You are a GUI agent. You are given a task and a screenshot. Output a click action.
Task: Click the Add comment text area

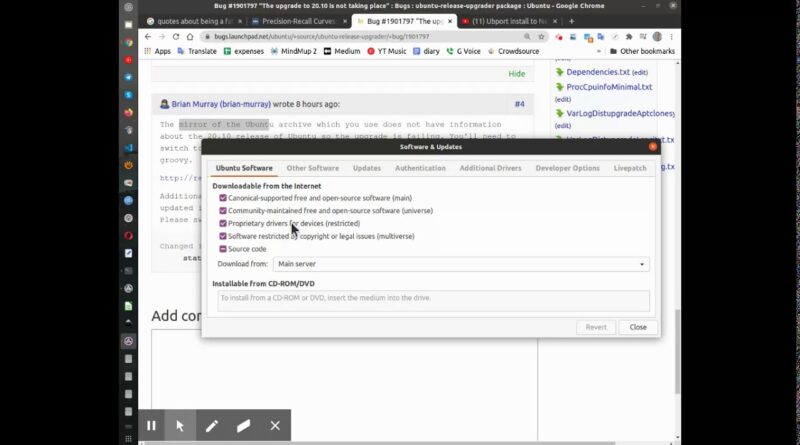[x=344, y=384]
